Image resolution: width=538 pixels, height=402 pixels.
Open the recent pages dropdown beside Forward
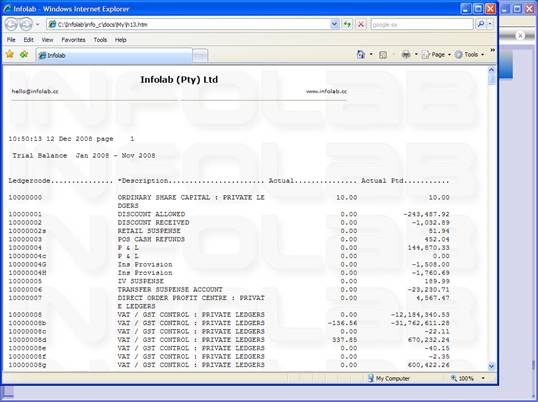coord(37,24)
